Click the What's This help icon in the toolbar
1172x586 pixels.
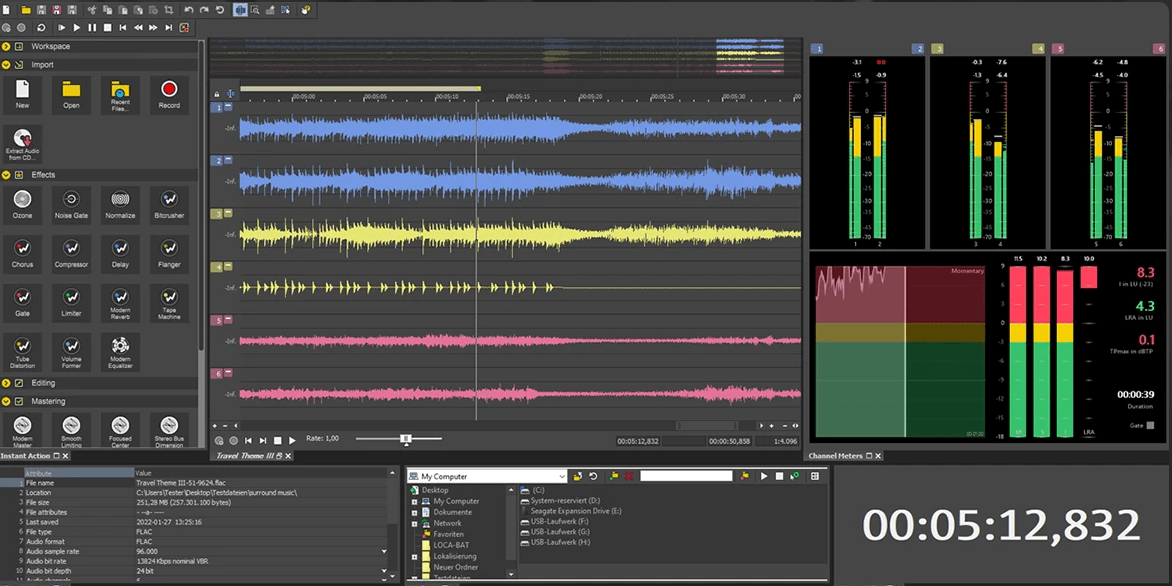306,10
